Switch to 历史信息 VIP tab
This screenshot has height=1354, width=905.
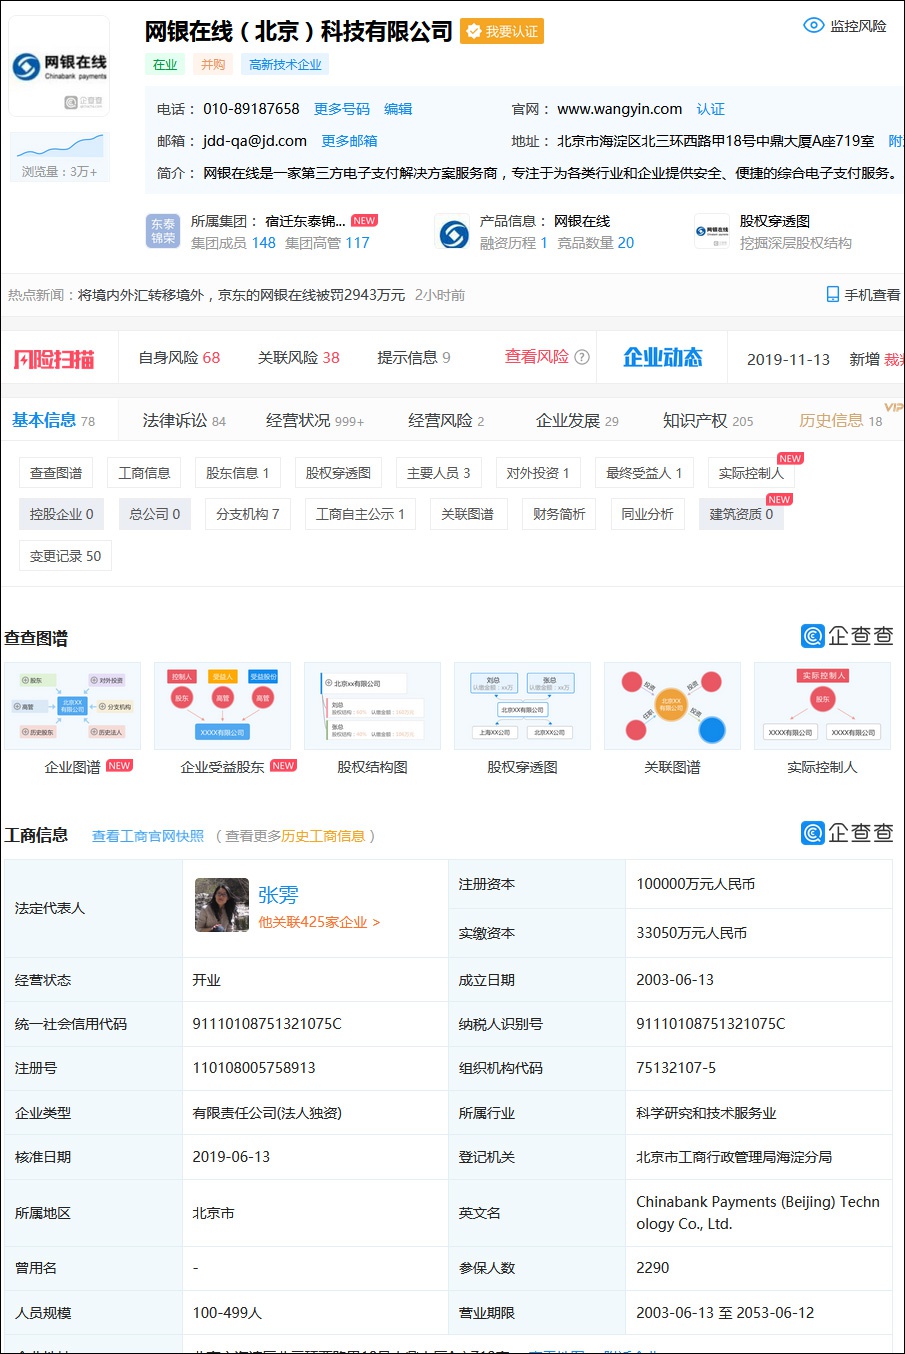(841, 420)
